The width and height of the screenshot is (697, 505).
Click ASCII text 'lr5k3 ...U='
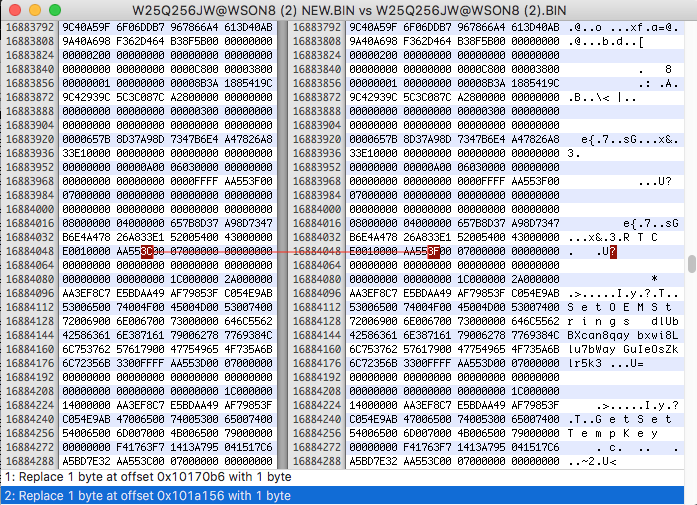(605, 363)
